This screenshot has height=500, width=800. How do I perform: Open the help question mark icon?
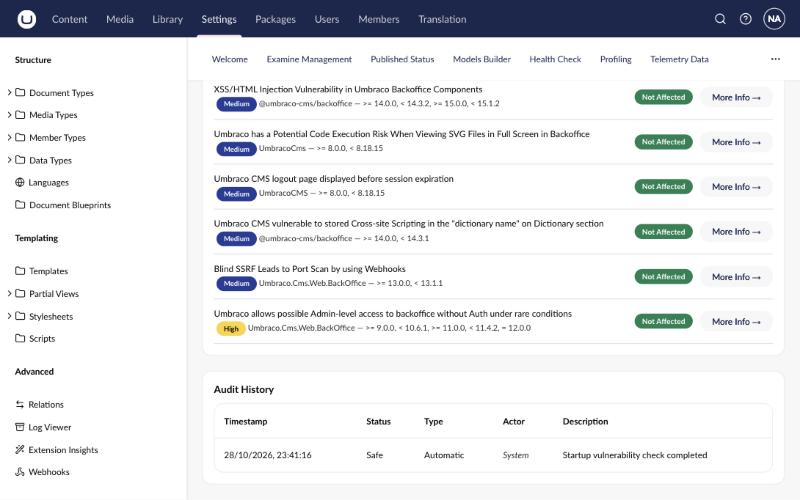point(745,19)
